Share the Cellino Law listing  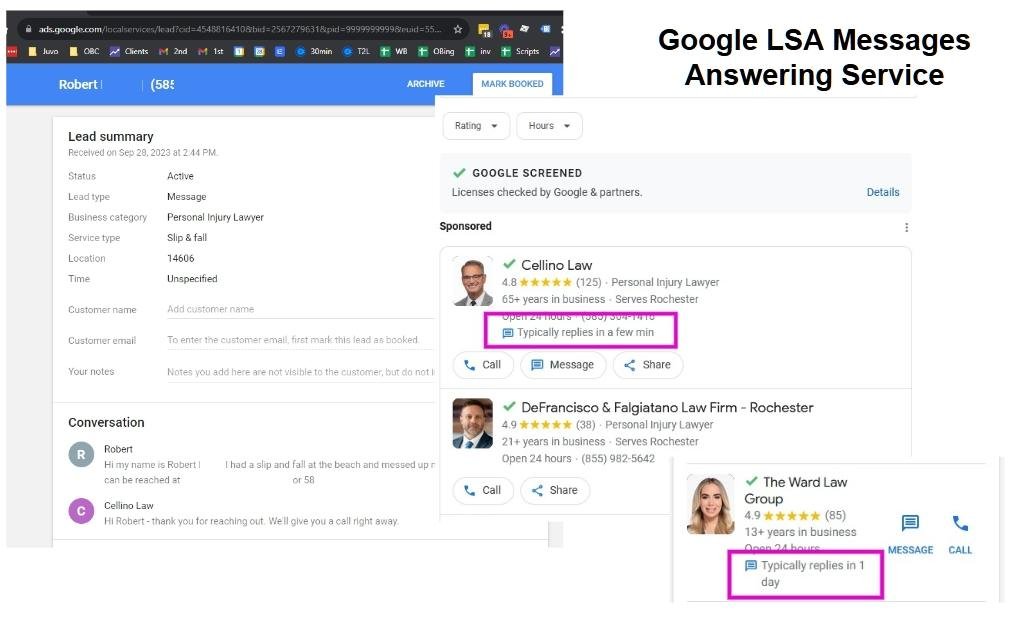[x=647, y=365]
